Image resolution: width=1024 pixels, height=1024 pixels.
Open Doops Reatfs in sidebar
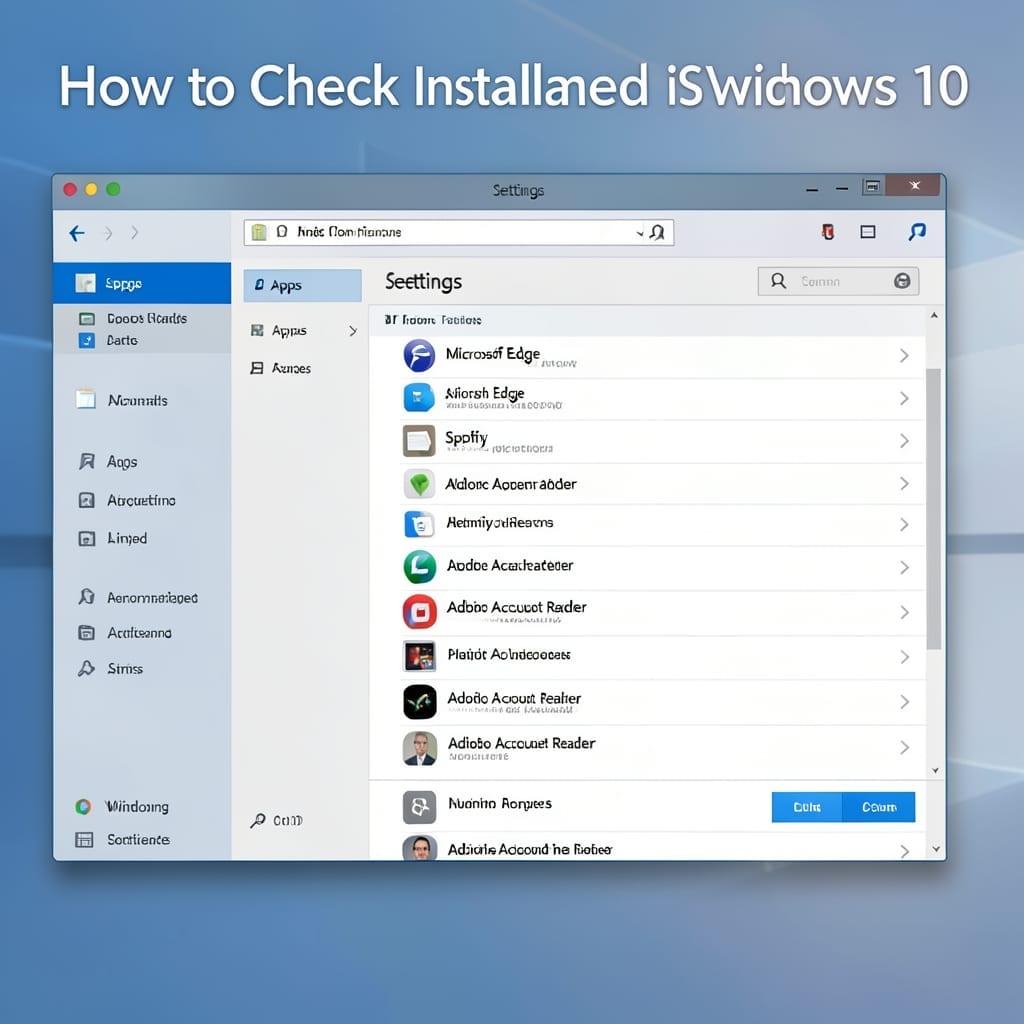tap(133, 318)
